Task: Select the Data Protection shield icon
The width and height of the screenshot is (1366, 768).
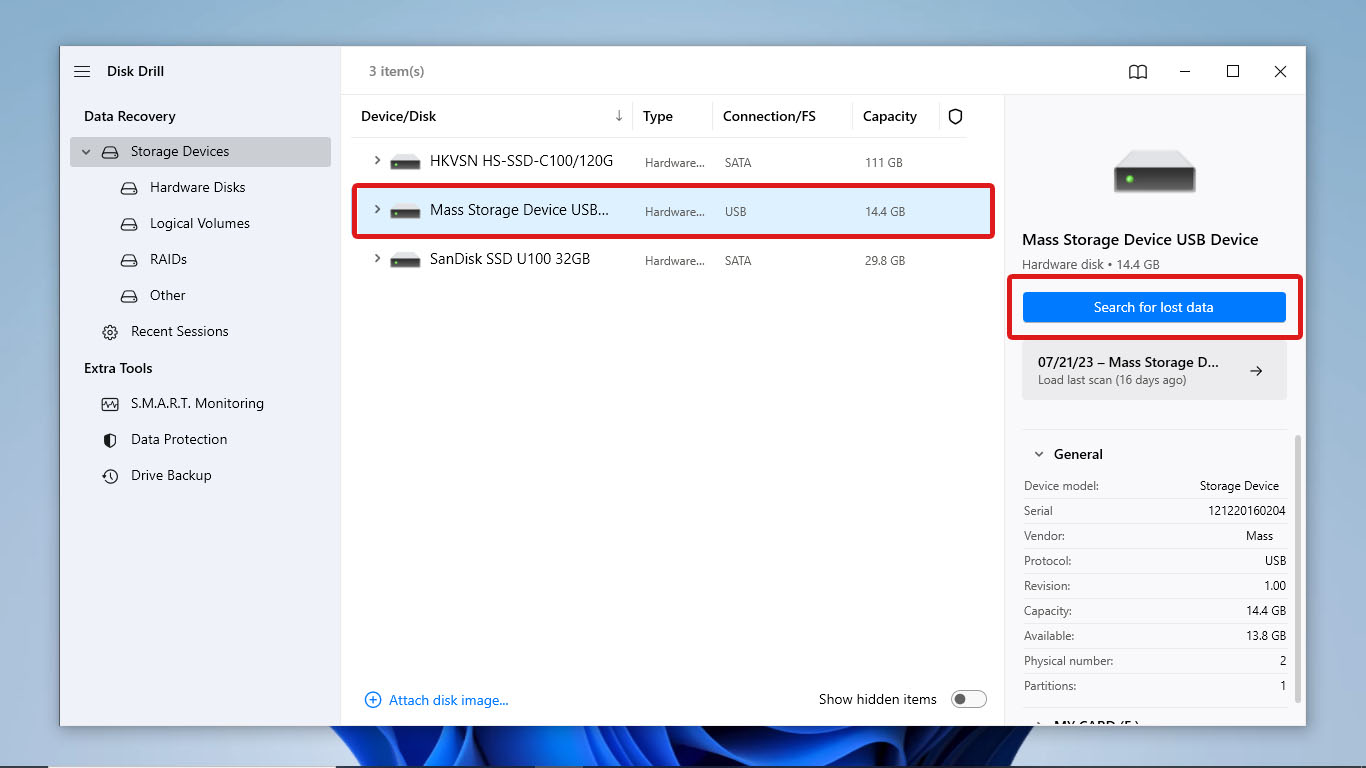Action: tap(110, 439)
